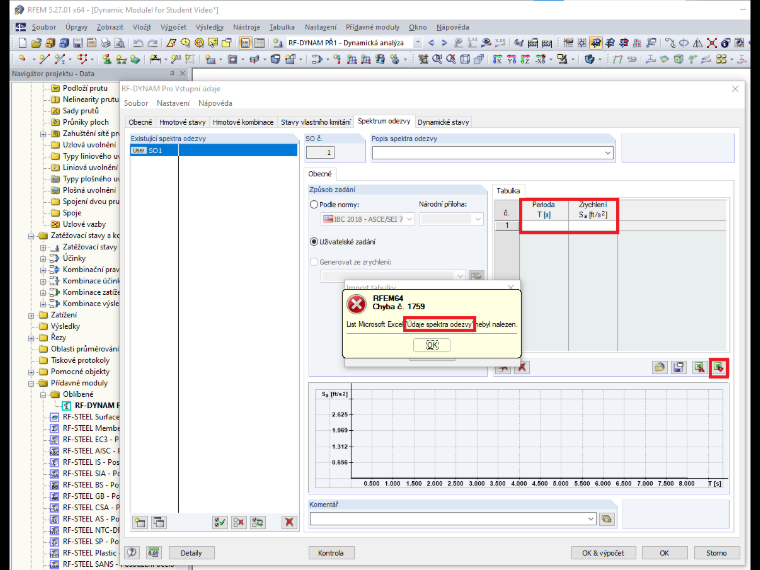Collapse Přídavné moduly tree node

point(31,383)
